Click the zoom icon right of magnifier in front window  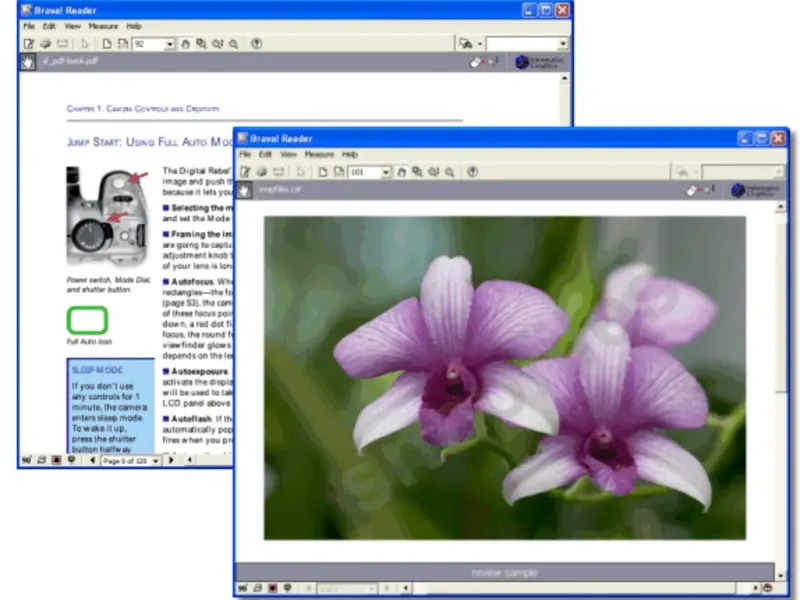449,172
